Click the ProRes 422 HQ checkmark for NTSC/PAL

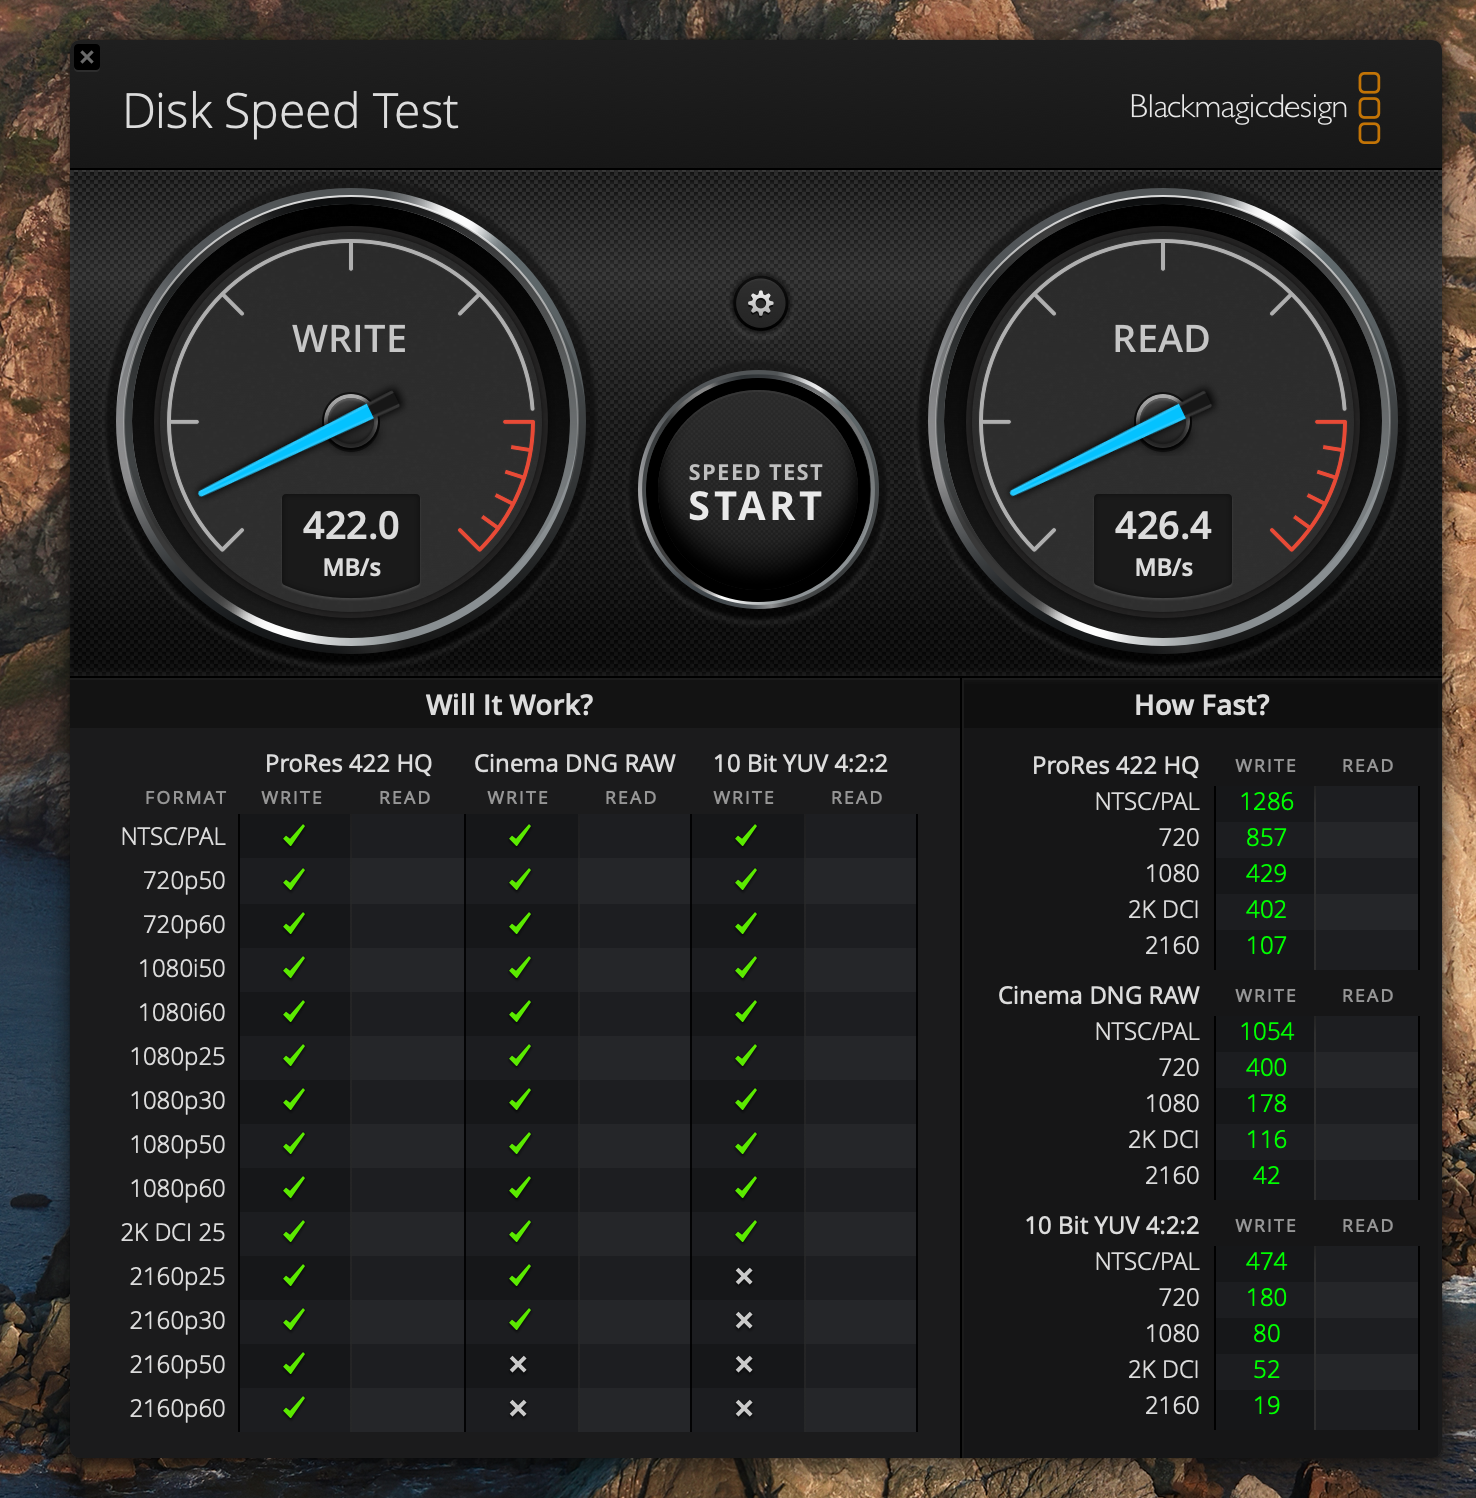[x=294, y=836]
